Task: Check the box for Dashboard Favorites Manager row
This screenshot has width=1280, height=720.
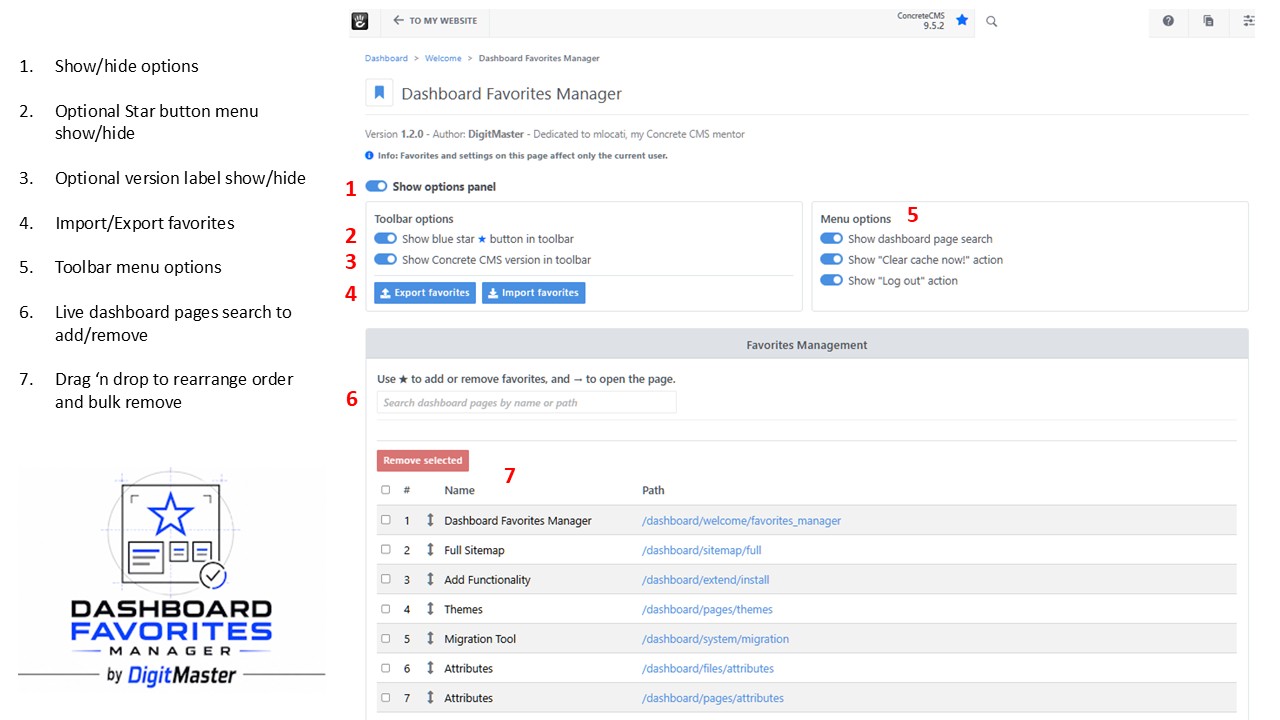Action: pyautogui.click(x=386, y=520)
